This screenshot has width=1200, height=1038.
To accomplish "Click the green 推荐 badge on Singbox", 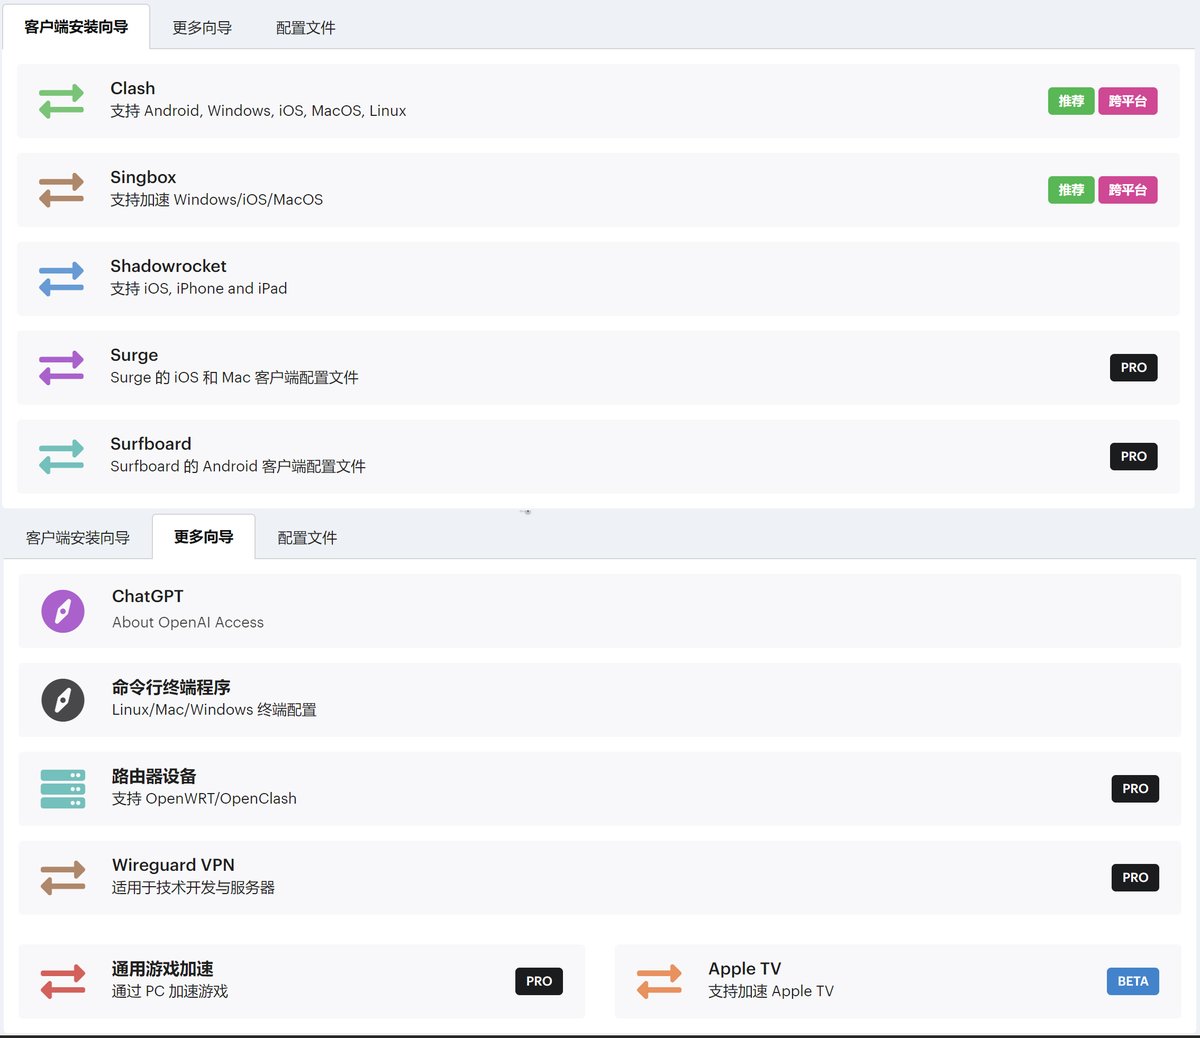I will [x=1071, y=190].
